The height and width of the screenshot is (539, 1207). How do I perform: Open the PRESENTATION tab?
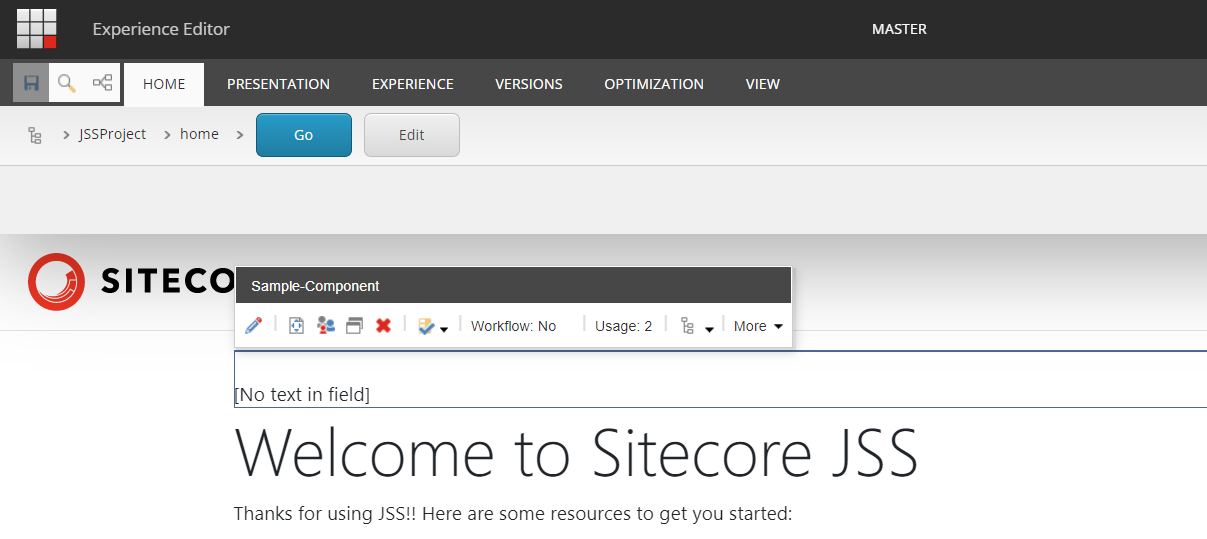[278, 84]
